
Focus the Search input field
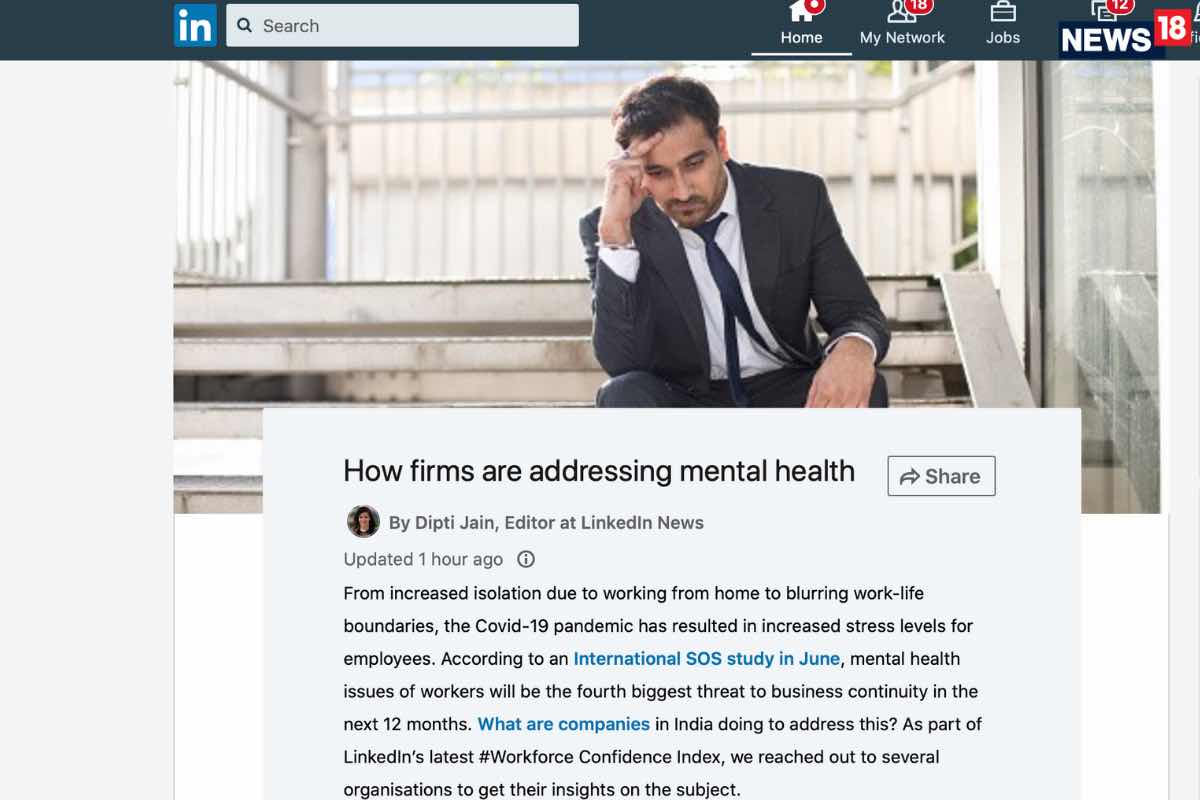click(402, 25)
